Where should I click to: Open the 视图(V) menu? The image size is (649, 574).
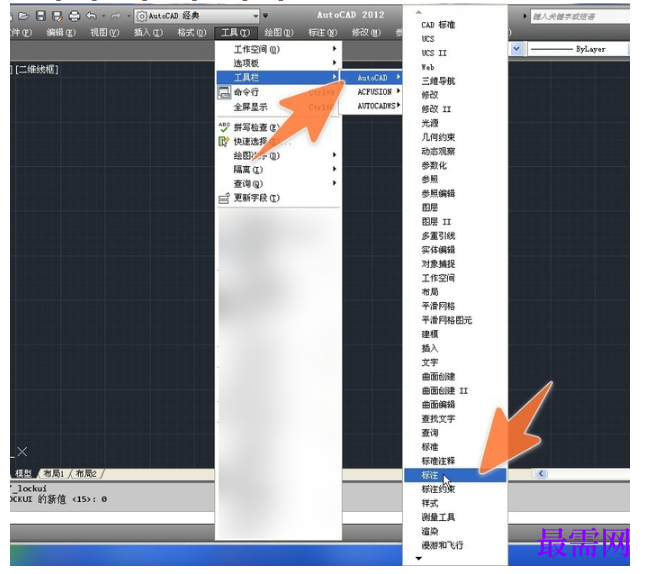(105, 32)
